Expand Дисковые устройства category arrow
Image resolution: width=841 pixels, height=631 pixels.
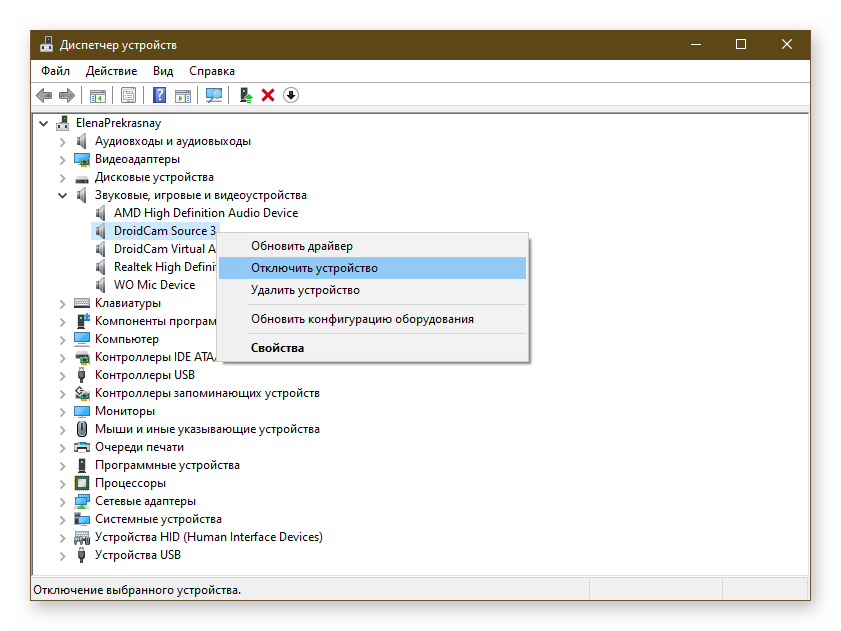click(x=62, y=178)
